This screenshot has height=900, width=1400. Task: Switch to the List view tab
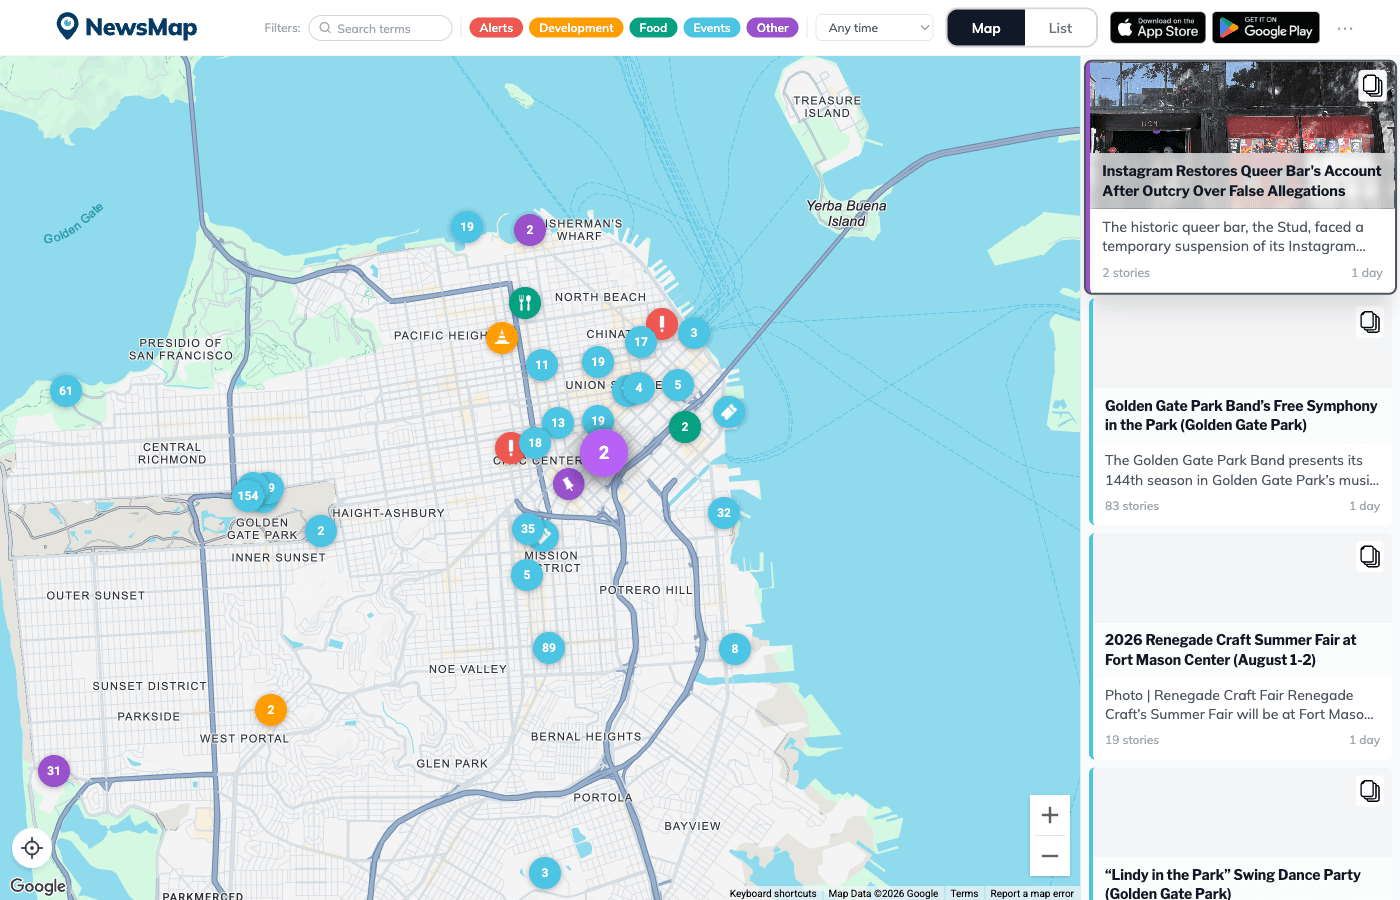(1060, 28)
